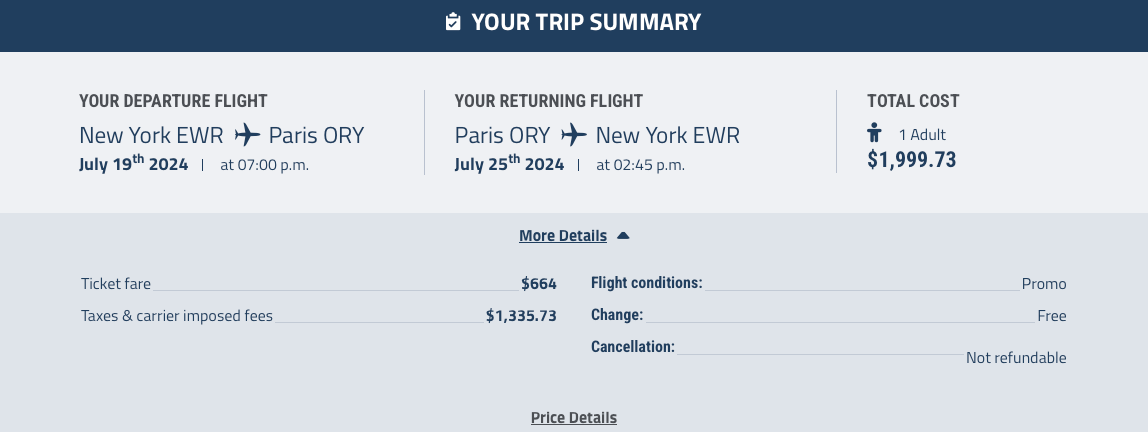
Task: Click the July 19th 2024 departure date
Action: pos(133,164)
